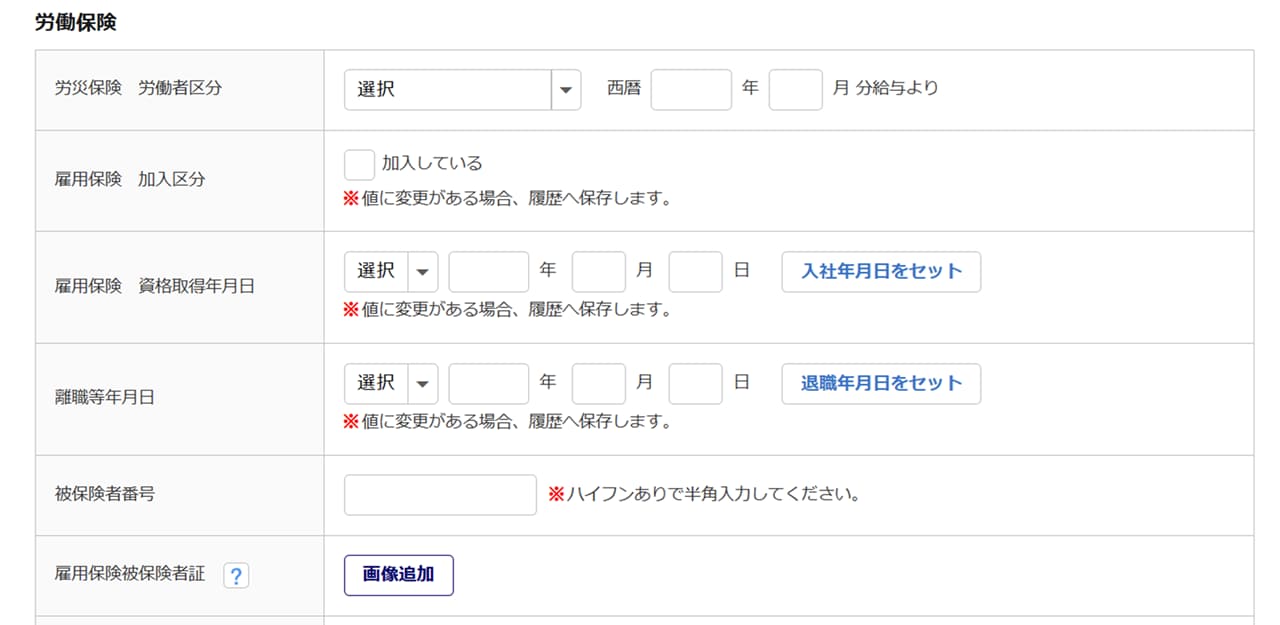Click the 離職等年月日 day field
The width and height of the screenshot is (1280, 625).
click(x=696, y=384)
